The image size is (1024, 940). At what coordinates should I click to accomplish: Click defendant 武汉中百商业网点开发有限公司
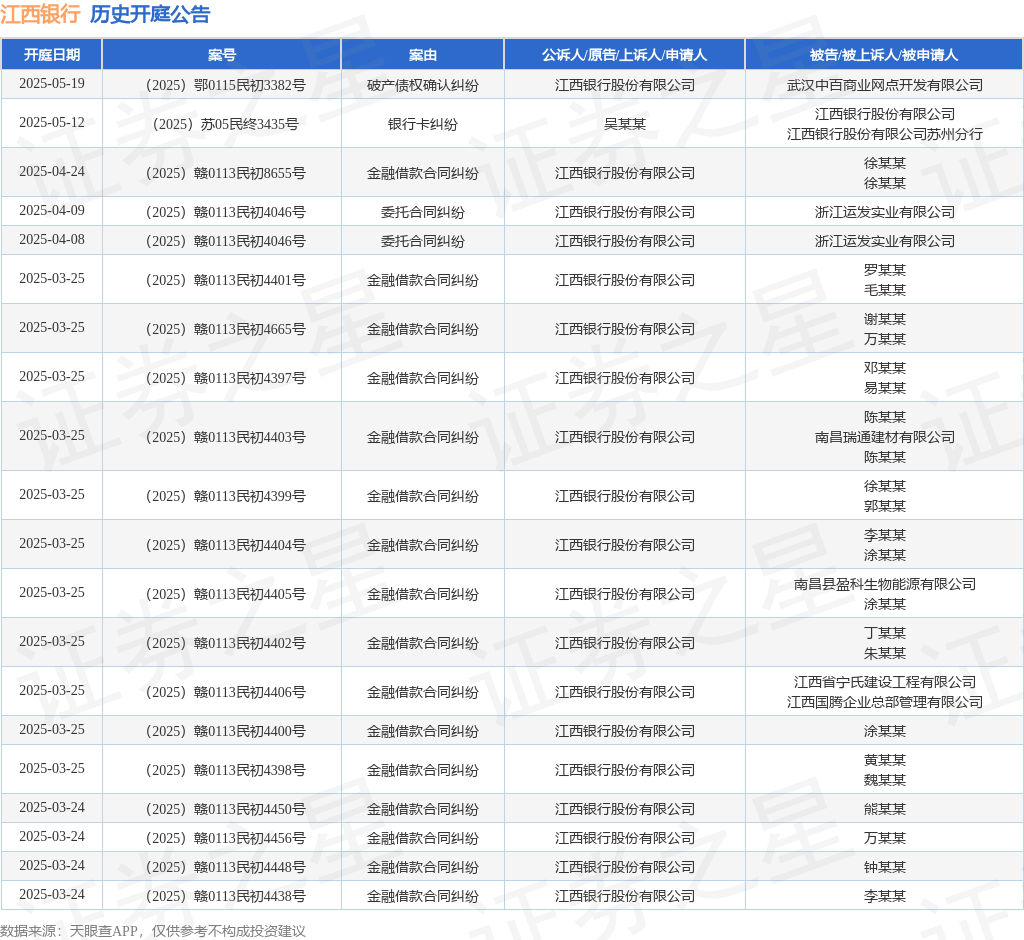tap(884, 85)
